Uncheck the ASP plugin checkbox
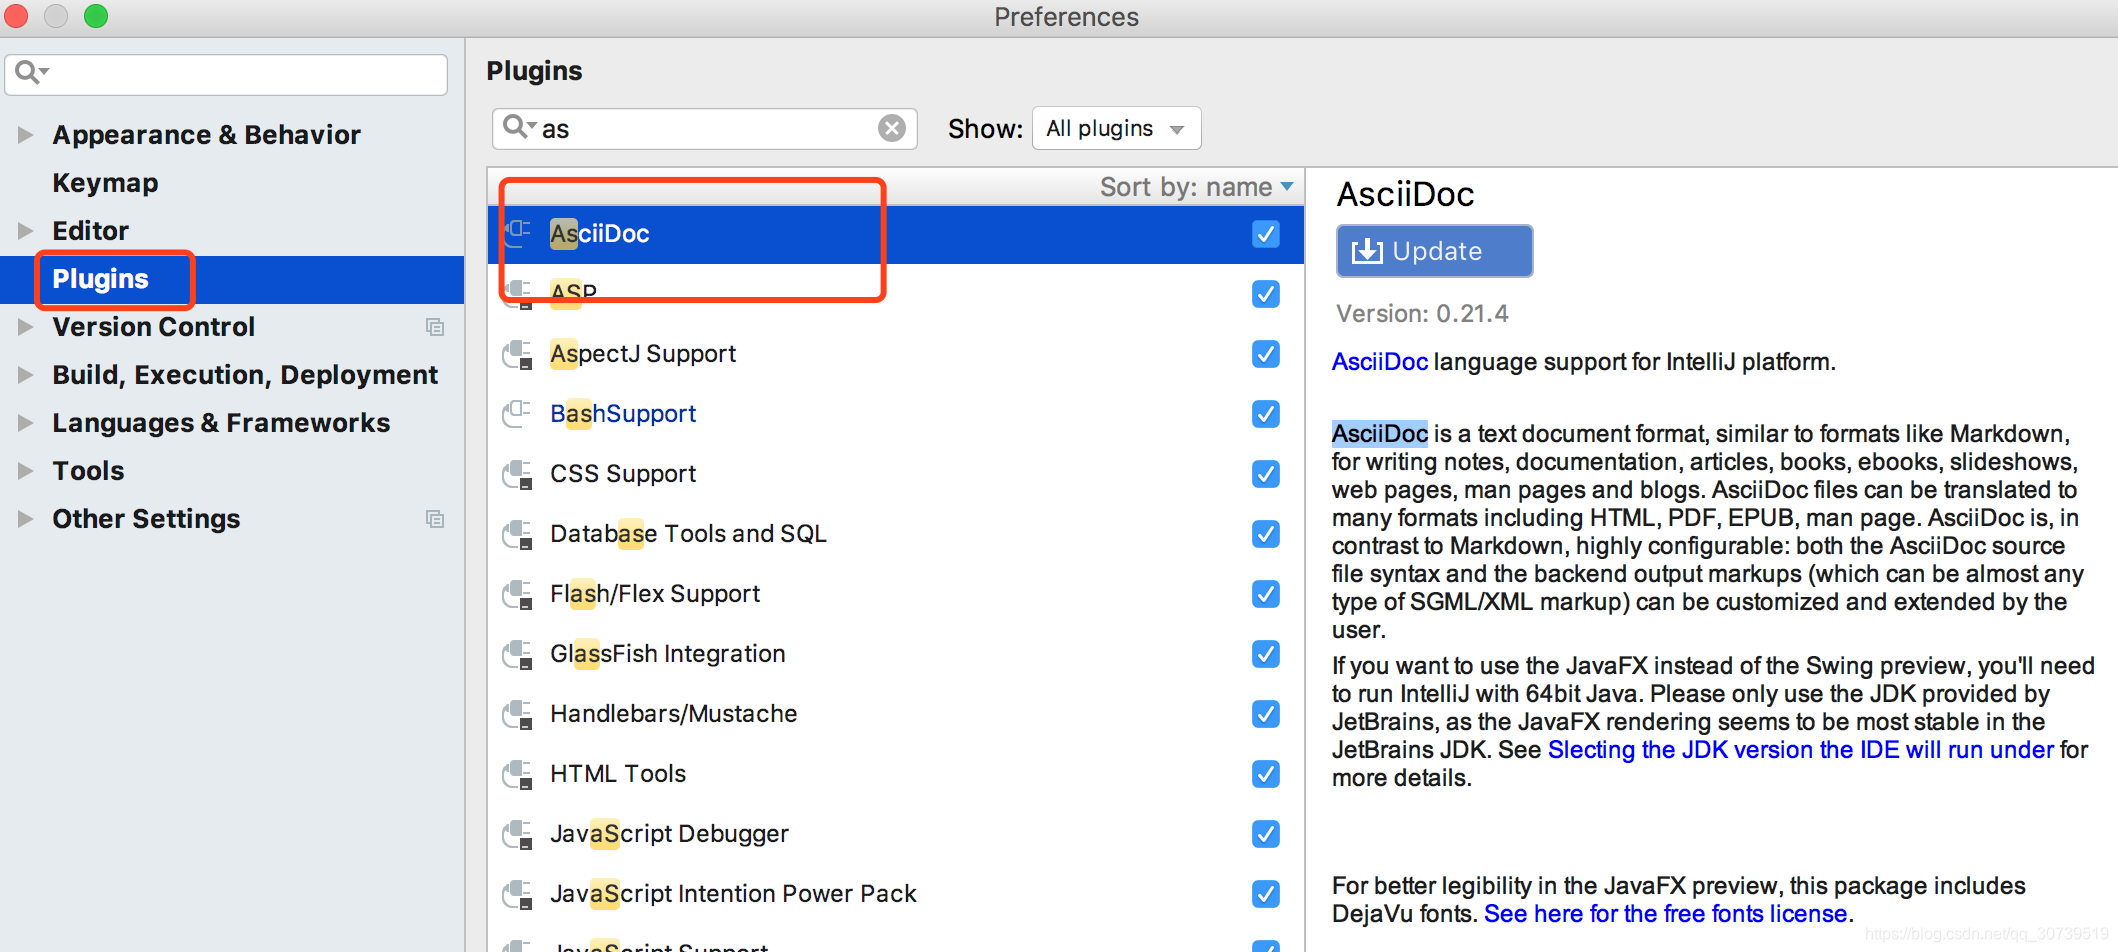The width and height of the screenshot is (2118, 952). click(x=1266, y=294)
